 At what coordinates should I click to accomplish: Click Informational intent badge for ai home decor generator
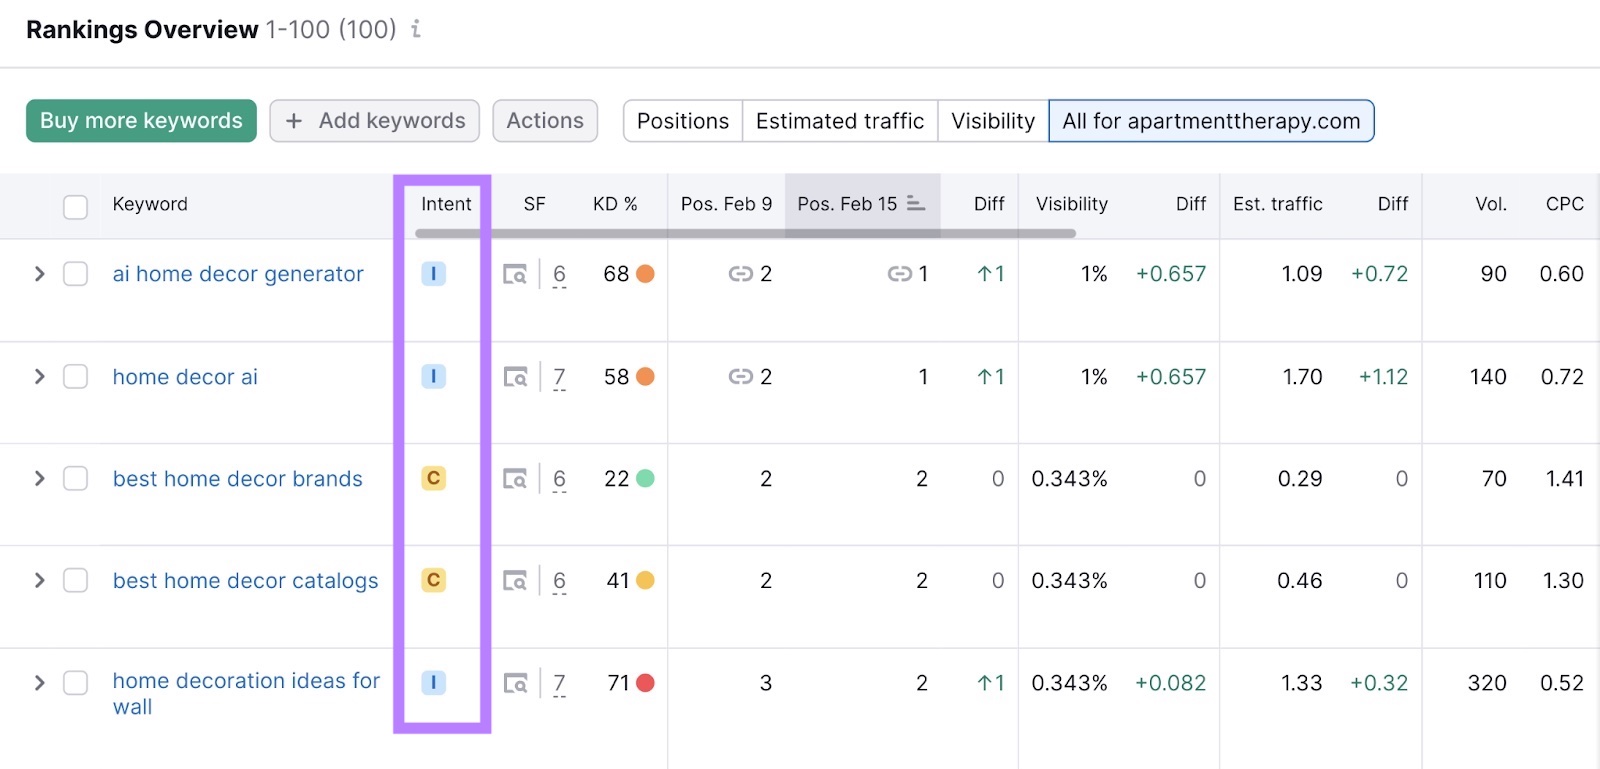pyautogui.click(x=433, y=274)
